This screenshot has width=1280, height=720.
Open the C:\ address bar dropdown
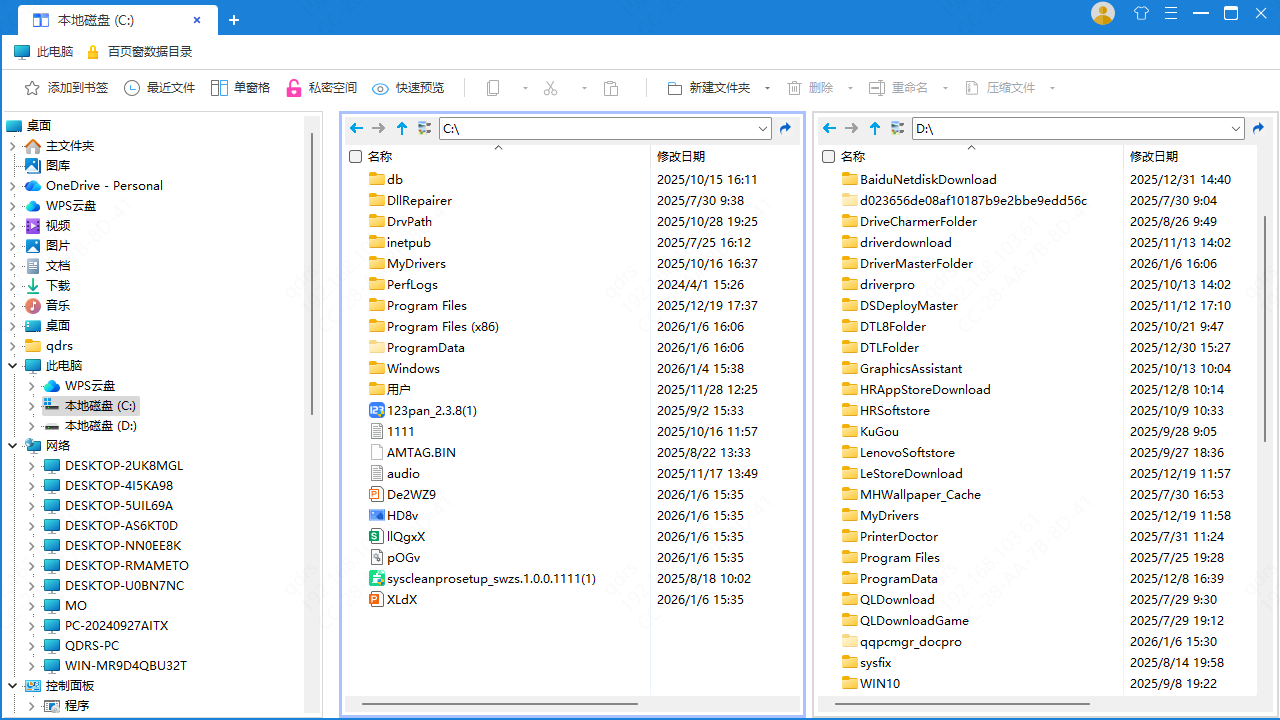click(x=762, y=128)
